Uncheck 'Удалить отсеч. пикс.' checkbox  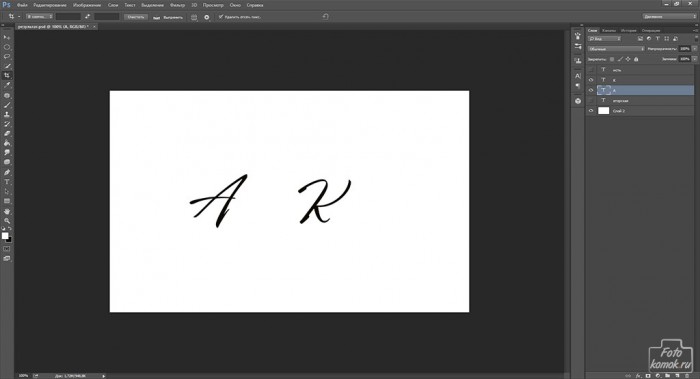tap(221, 17)
